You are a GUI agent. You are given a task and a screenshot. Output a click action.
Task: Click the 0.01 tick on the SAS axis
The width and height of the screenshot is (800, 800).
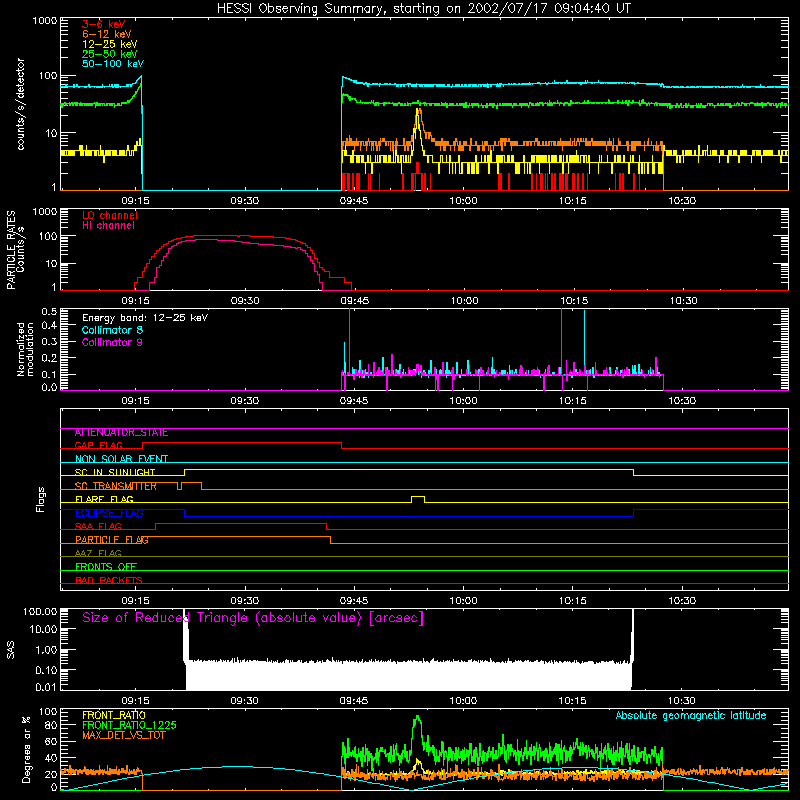click(x=46, y=687)
